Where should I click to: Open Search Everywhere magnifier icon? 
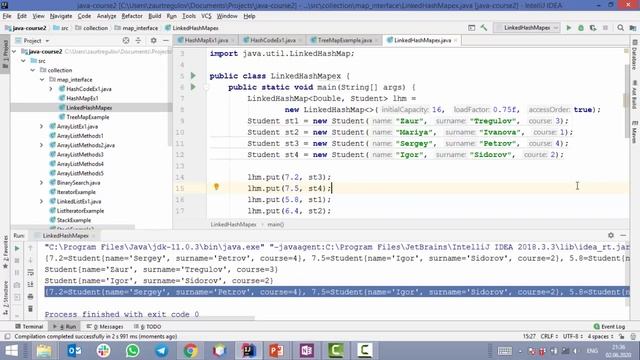(x=620, y=28)
